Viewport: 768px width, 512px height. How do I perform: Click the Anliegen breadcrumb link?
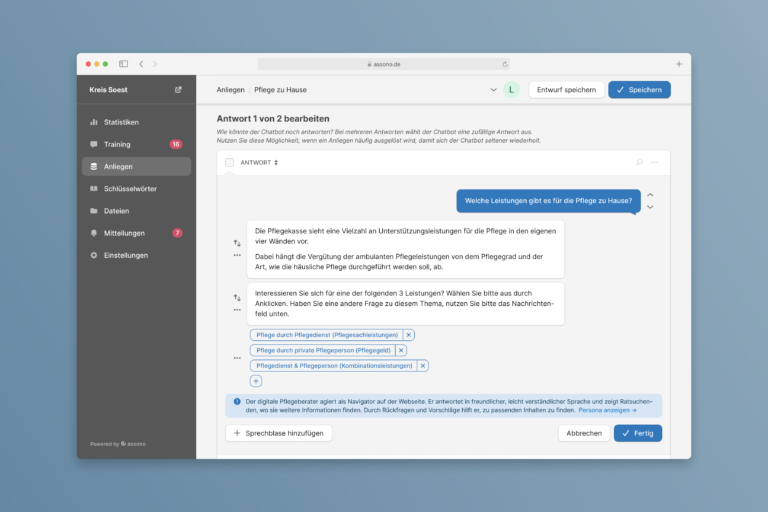[x=230, y=90]
